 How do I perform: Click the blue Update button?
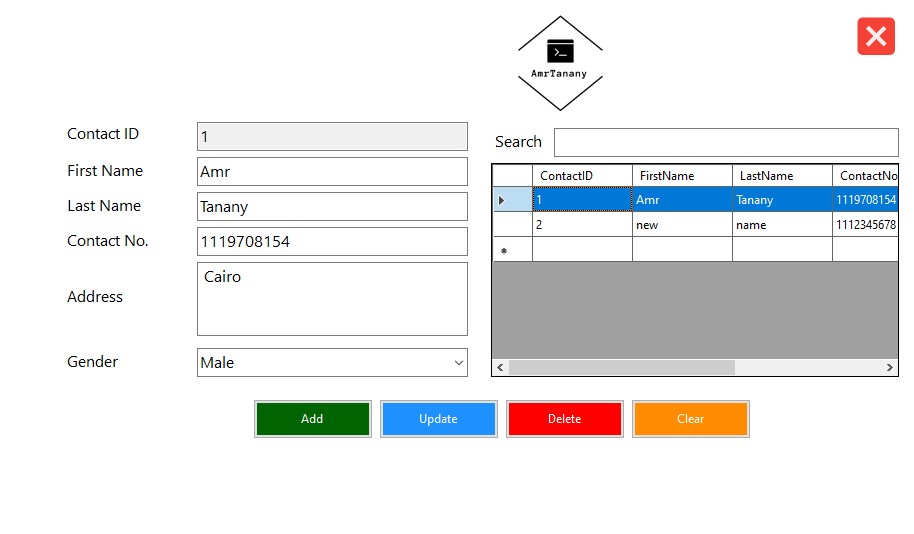(x=438, y=419)
